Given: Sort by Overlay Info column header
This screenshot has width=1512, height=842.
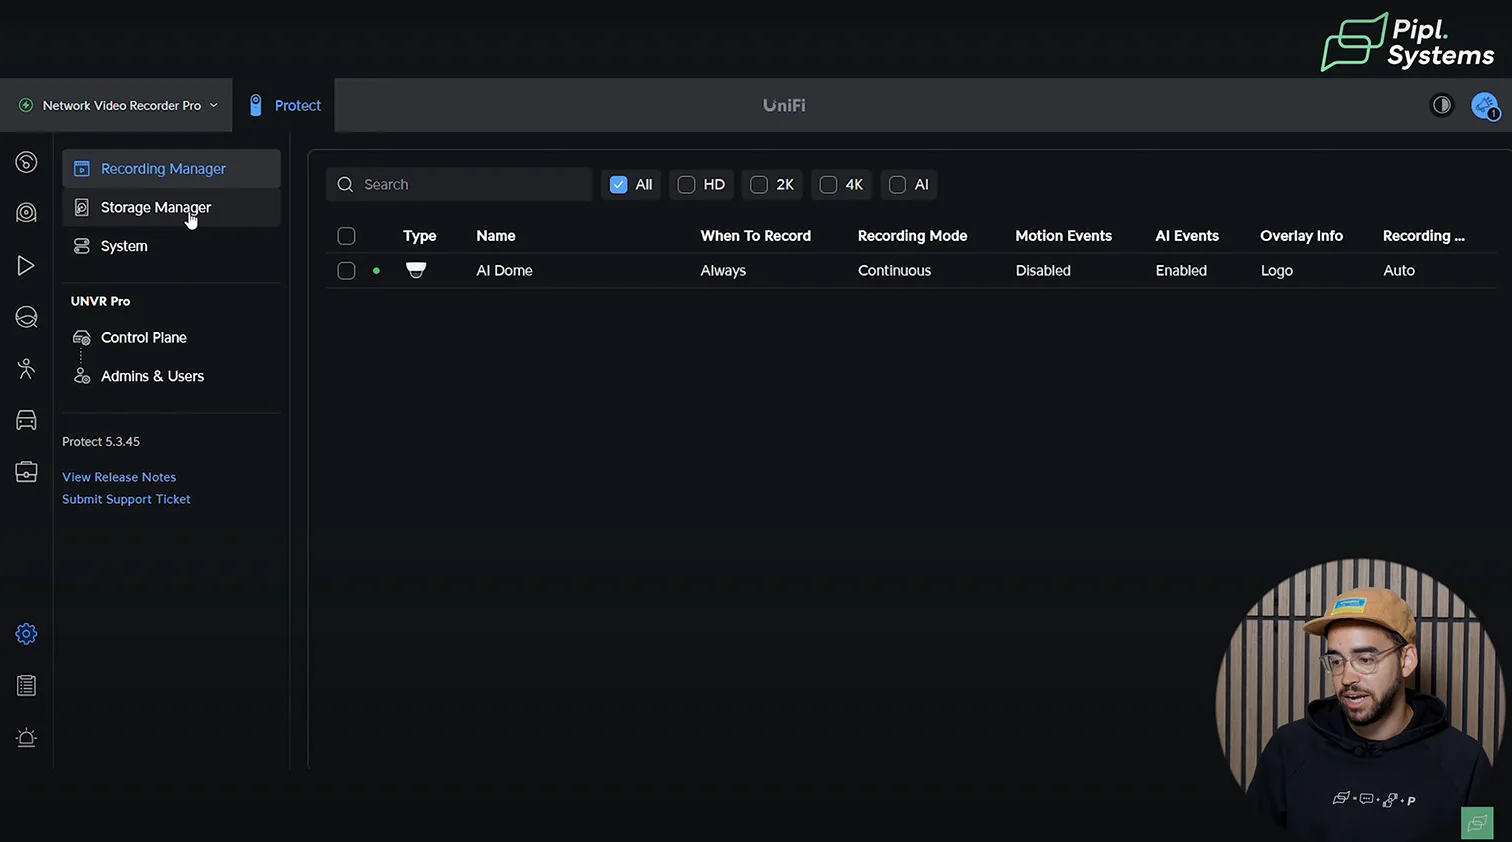Looking at the screenshot, I should (x=1301, y=236).
